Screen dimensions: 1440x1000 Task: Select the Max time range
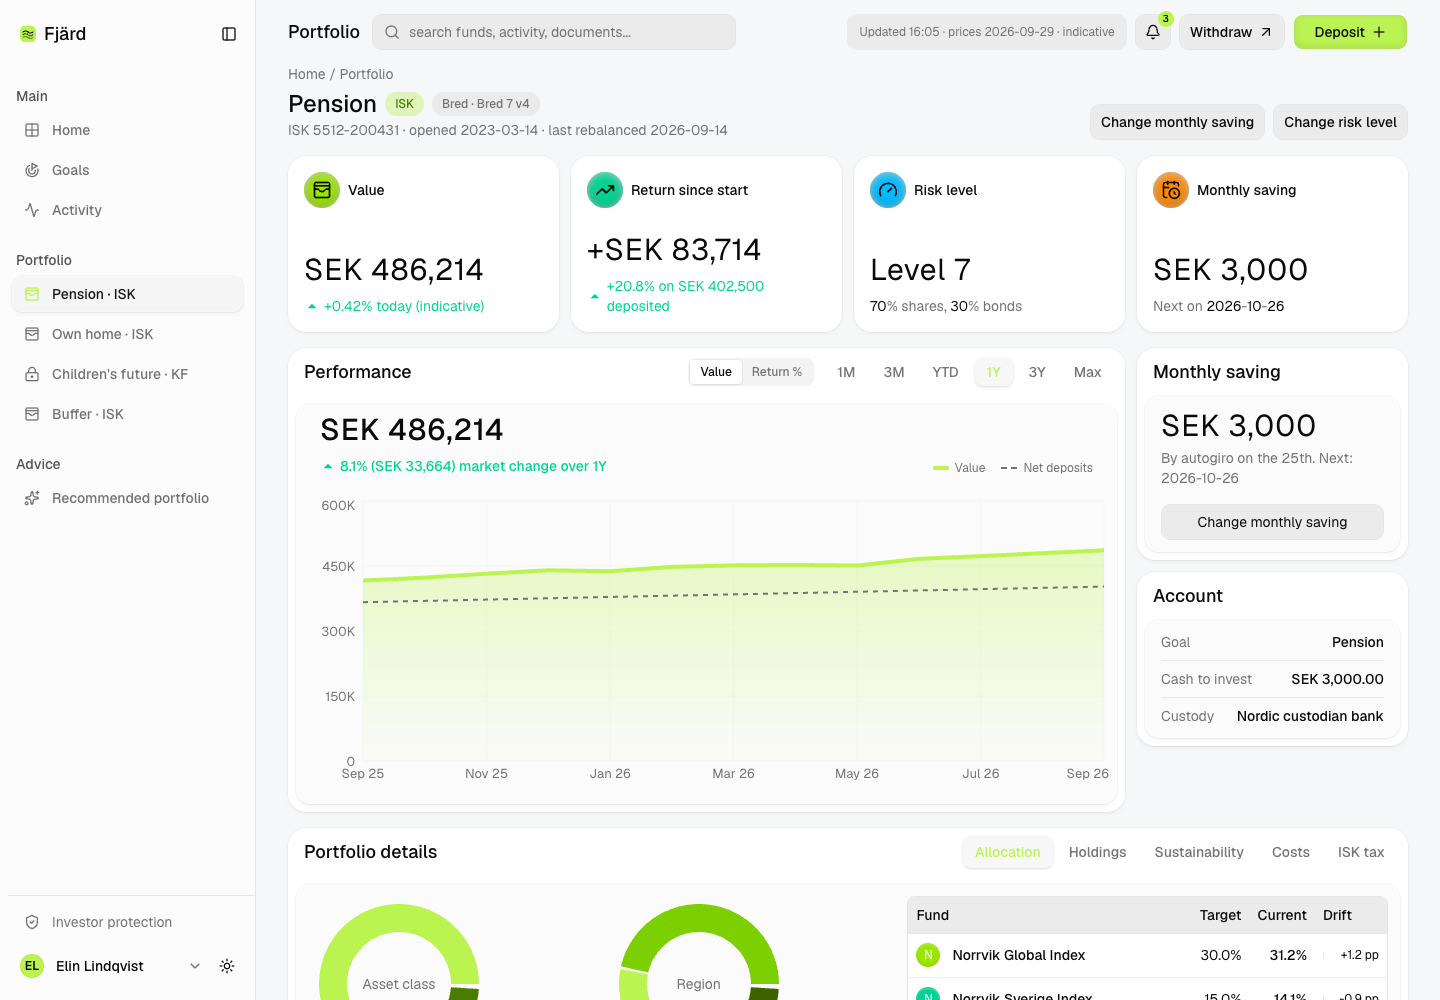coord(1087,372)
